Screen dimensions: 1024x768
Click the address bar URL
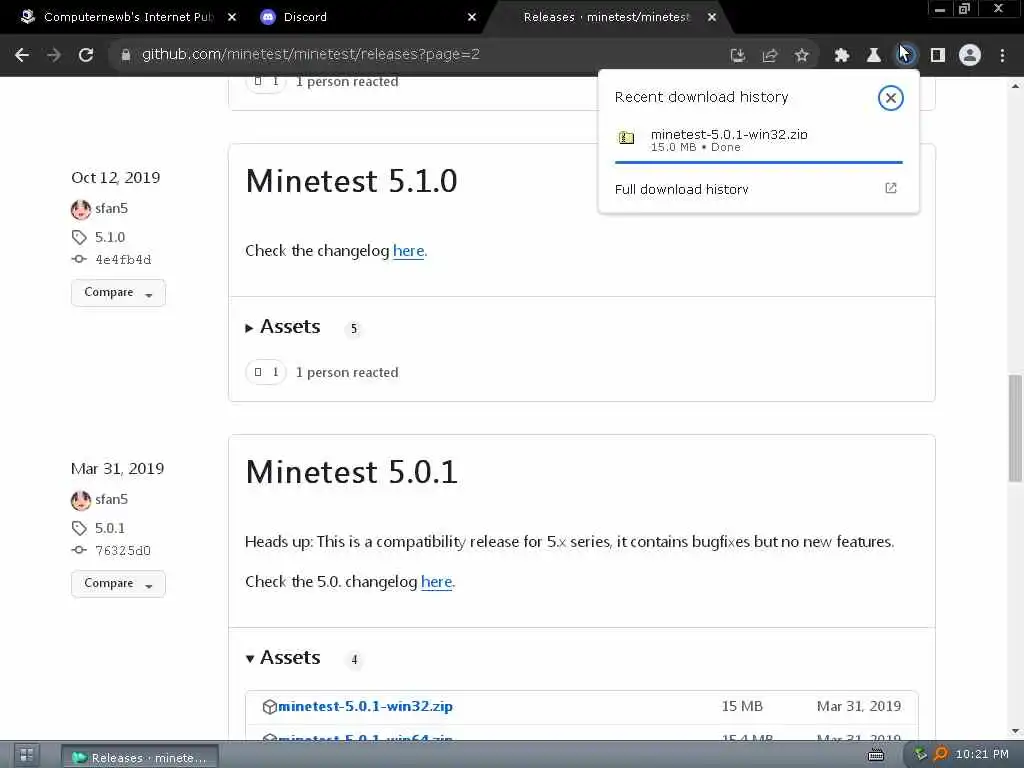311,55
